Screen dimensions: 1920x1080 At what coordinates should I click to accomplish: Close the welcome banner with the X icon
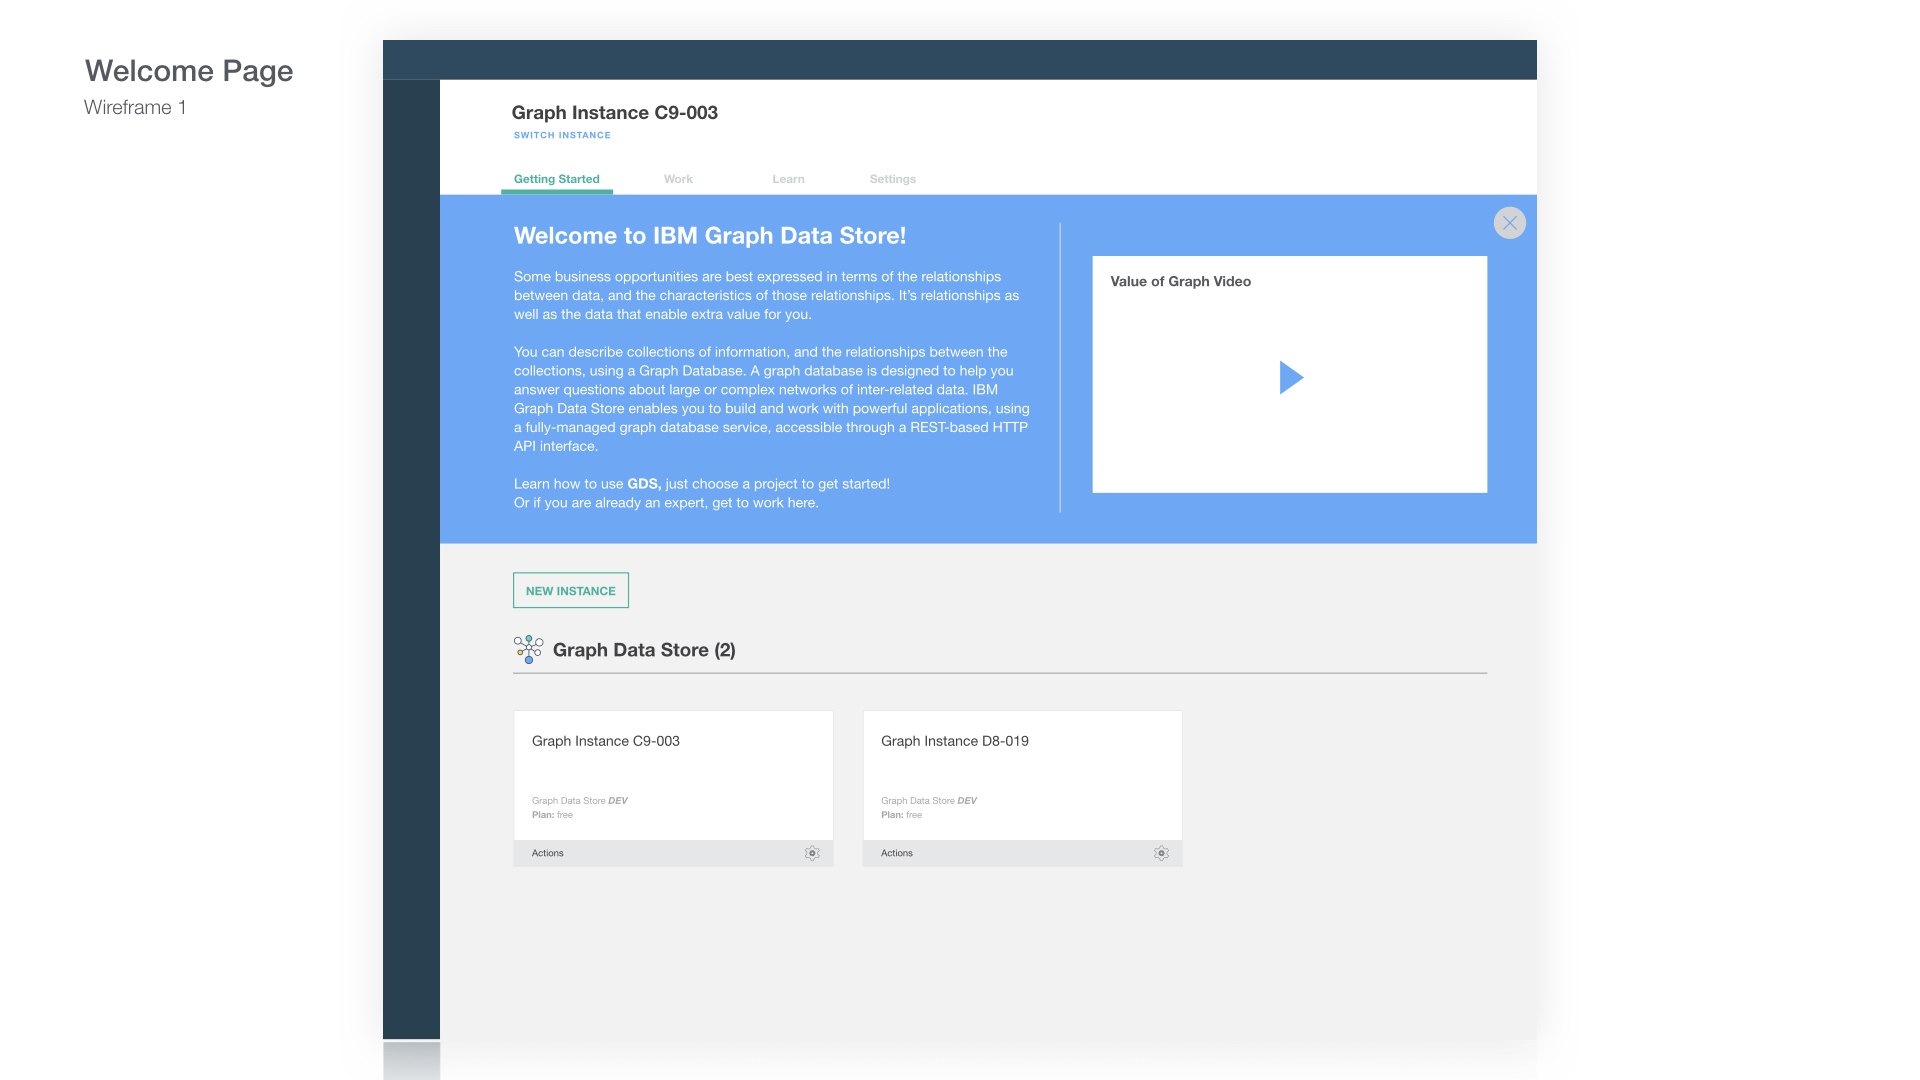pos(1509,222)
